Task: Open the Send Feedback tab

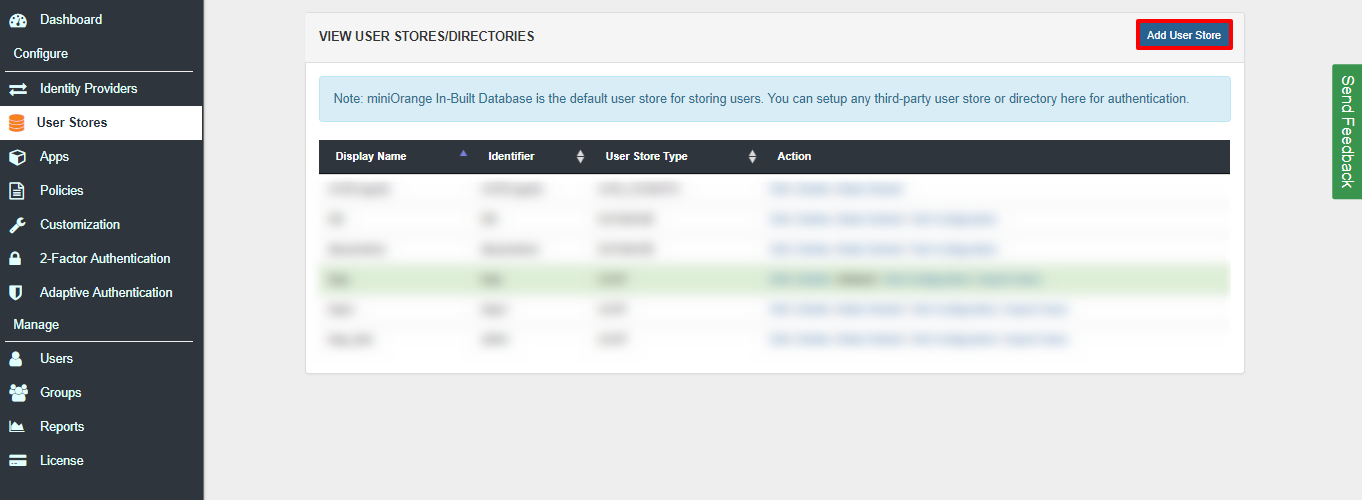Action: [1347, 132]
